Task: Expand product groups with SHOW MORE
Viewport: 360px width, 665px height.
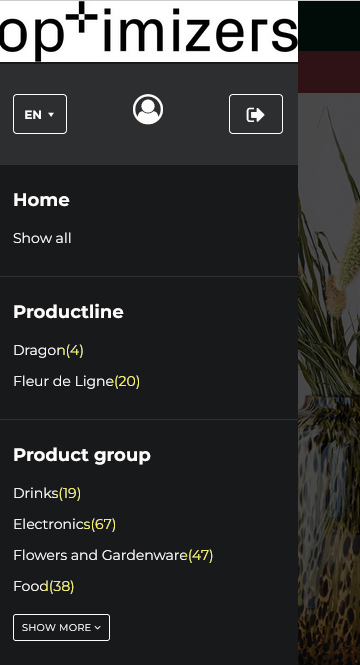Action: (x=61, y=627)
